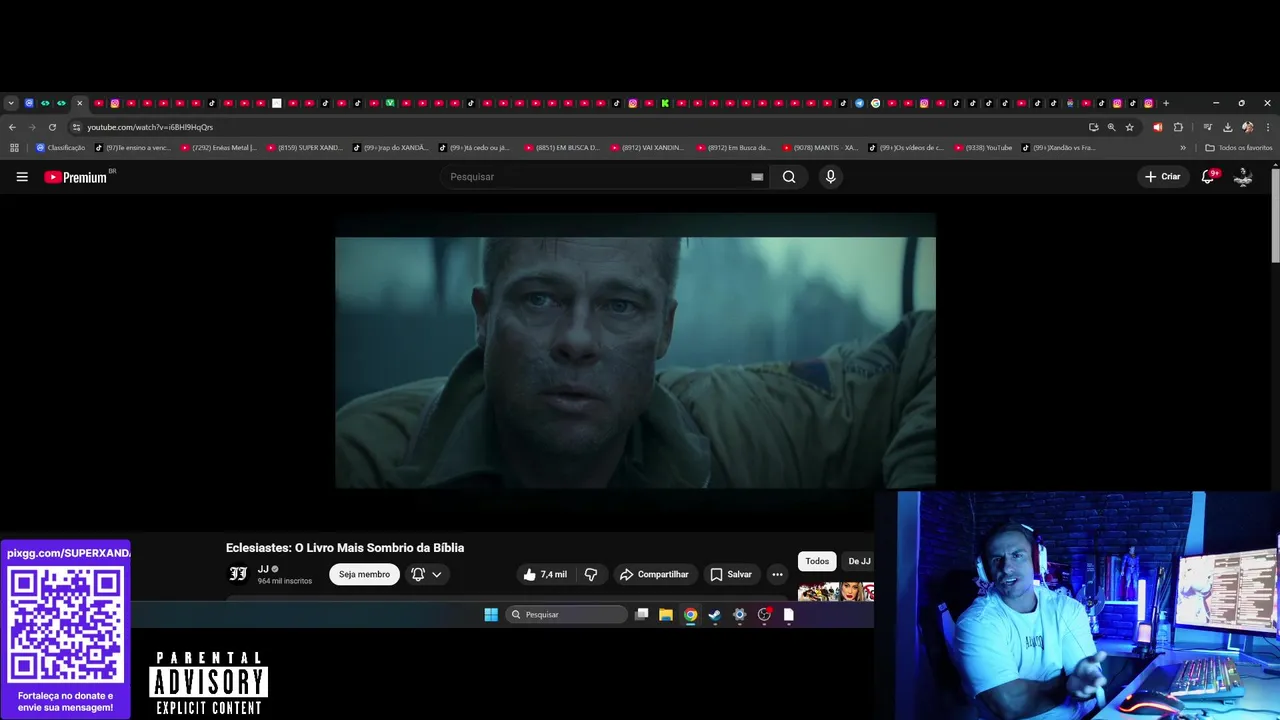Screen dimensions: 1280x720
Task: Start voice search with the microphone
Action: tap(830, 177)
